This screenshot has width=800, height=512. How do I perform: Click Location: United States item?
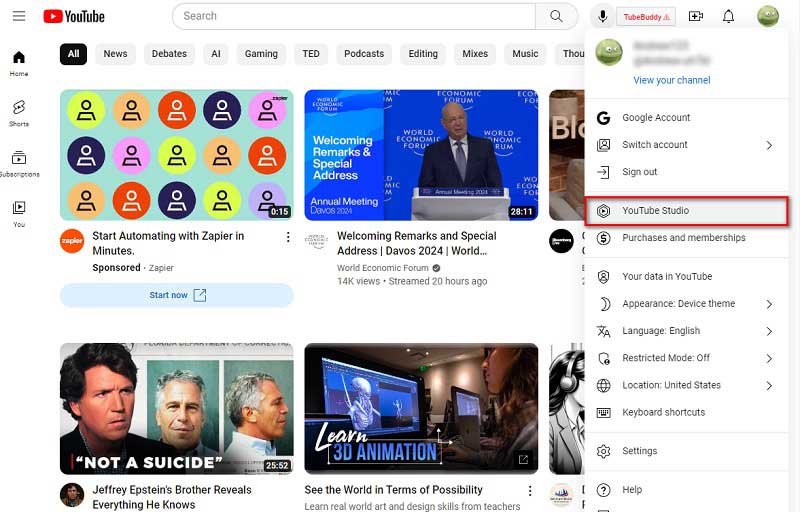point(686,385)
